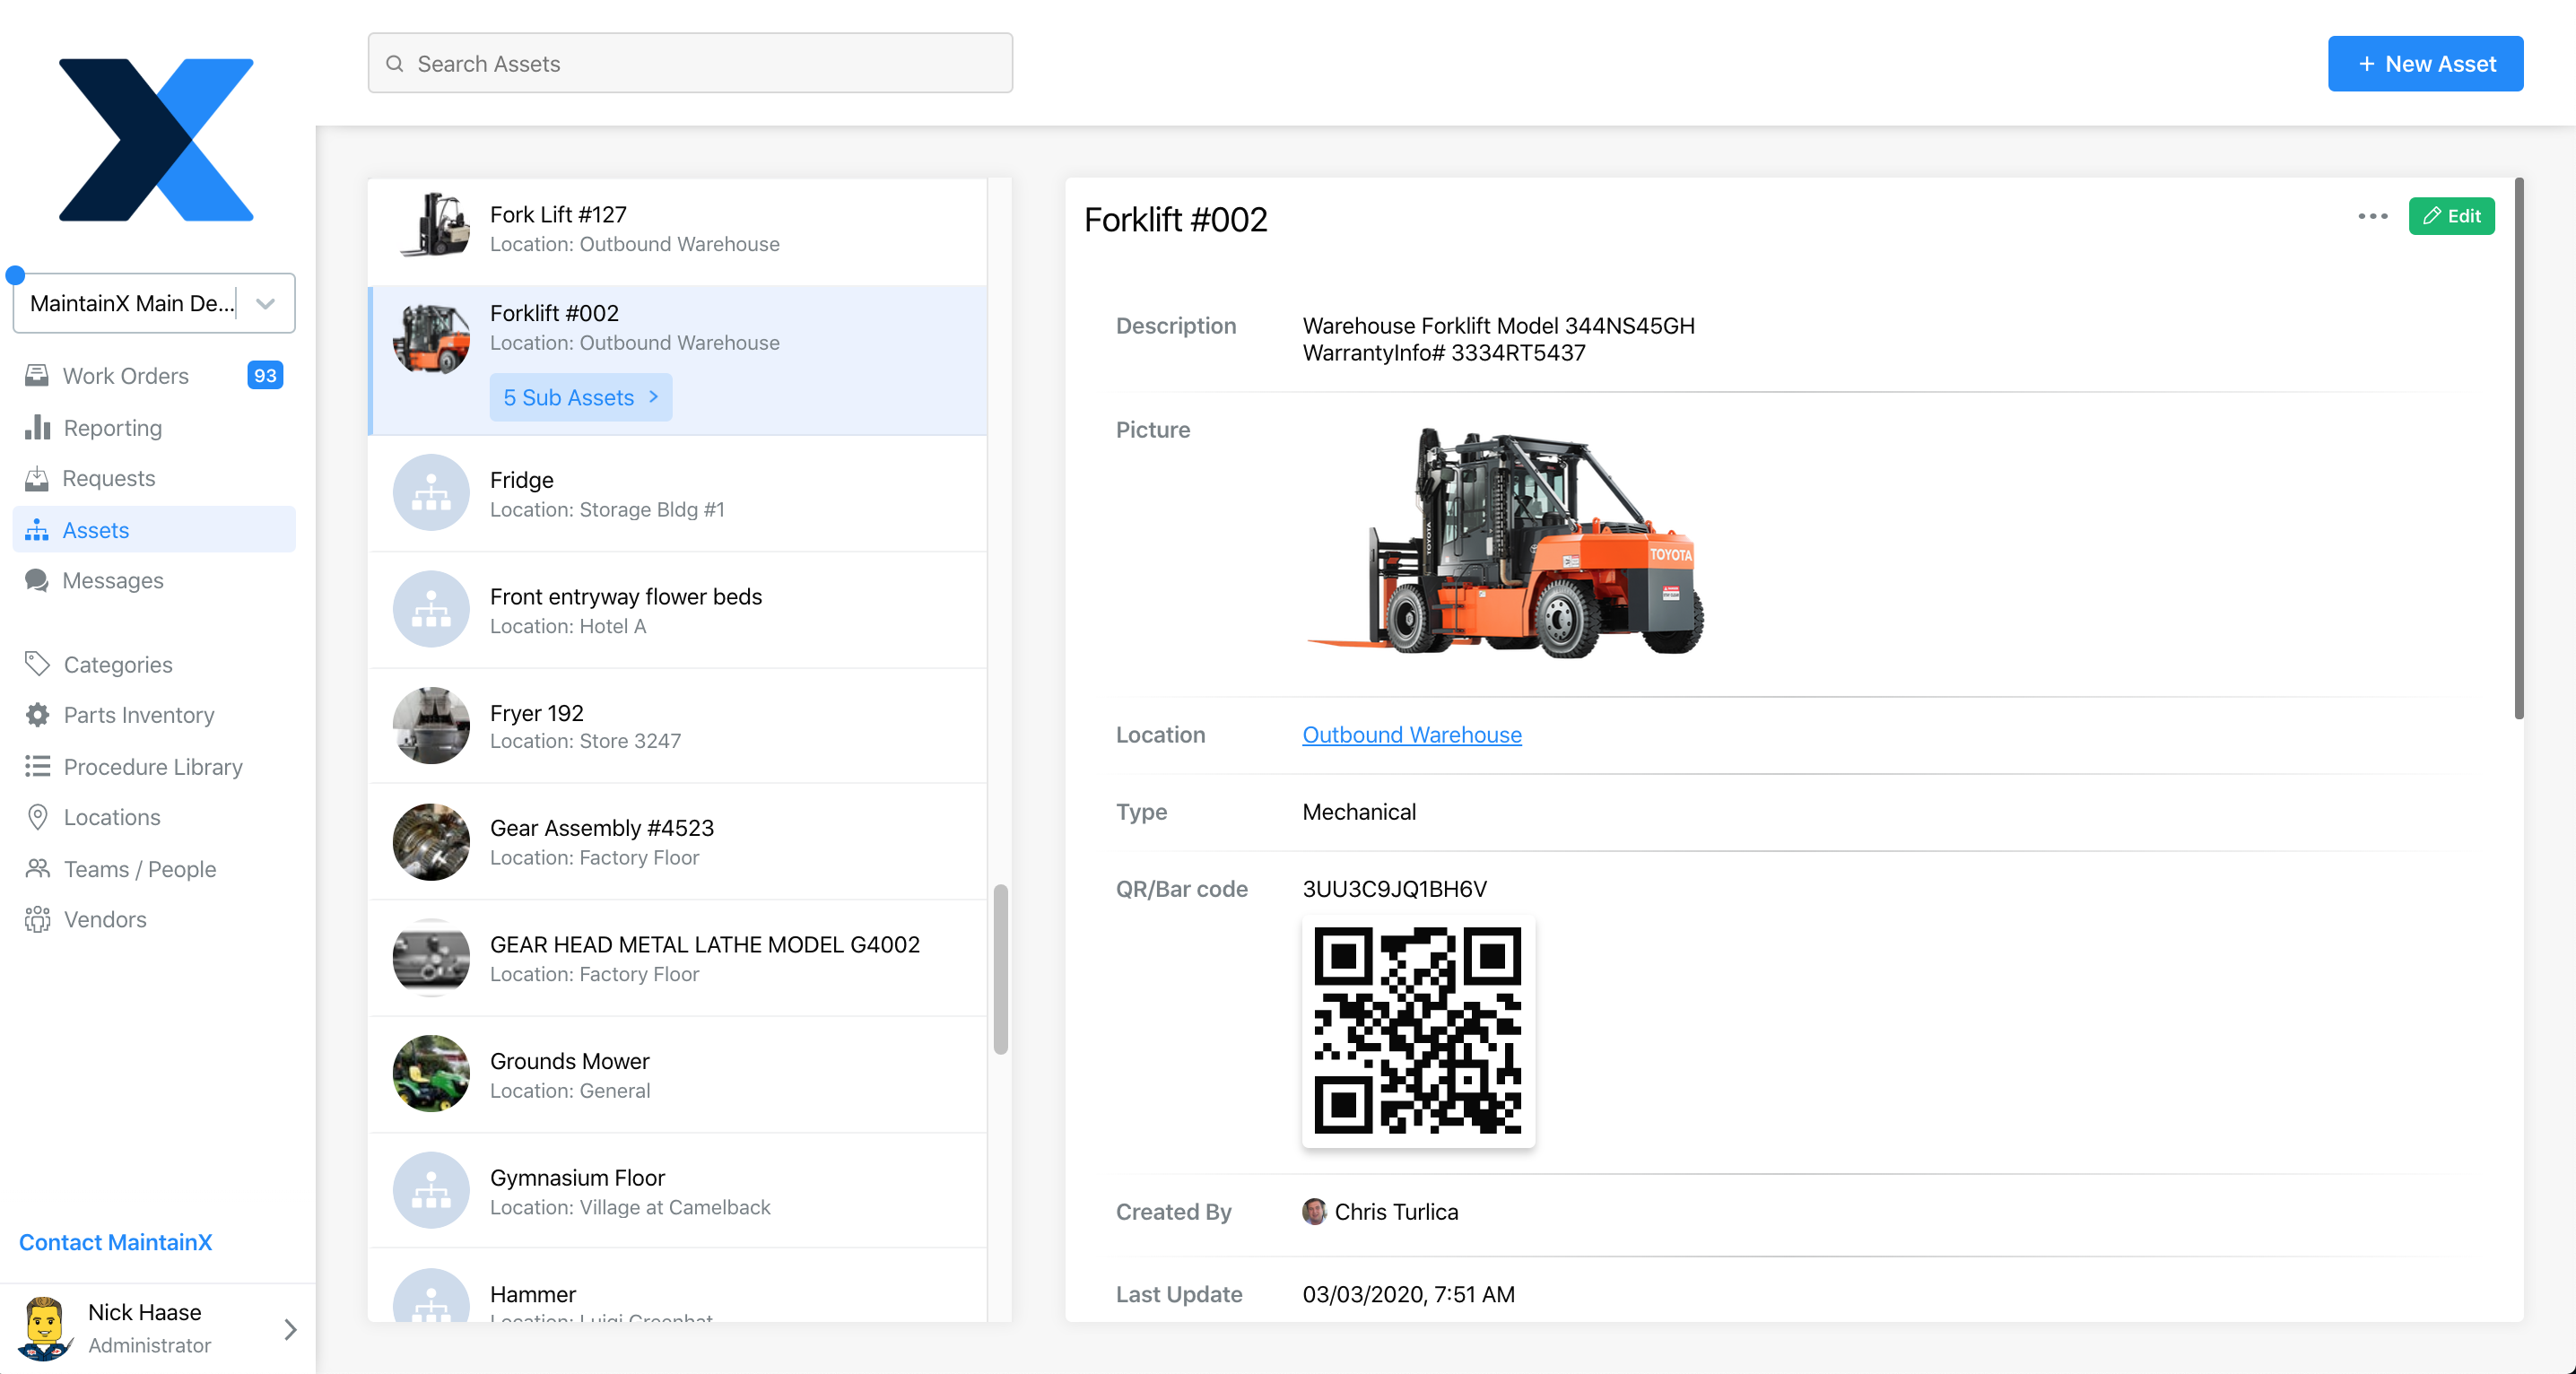Click the New Asset button
The height and width of the screenshot is (1374, 2576).
2425,63
